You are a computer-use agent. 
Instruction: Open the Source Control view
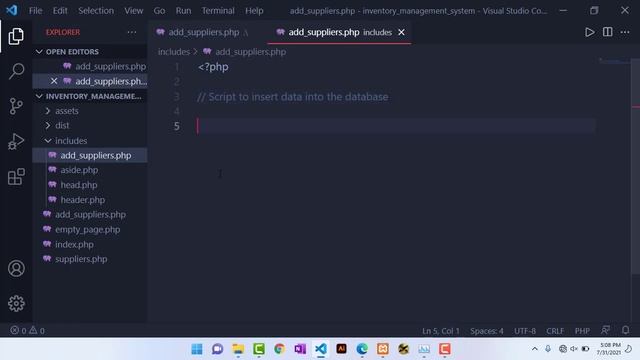pyautogui.click(x=16, y=106)
